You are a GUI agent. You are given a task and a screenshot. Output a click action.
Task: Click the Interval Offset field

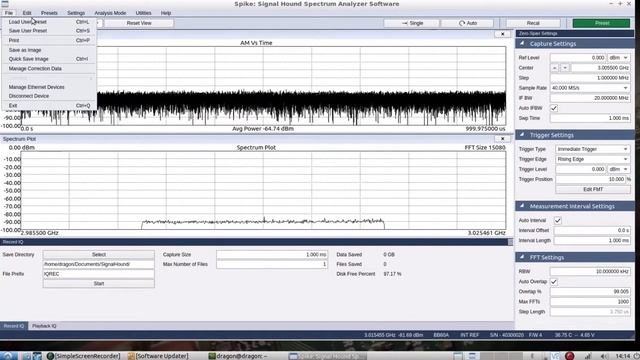592,230
